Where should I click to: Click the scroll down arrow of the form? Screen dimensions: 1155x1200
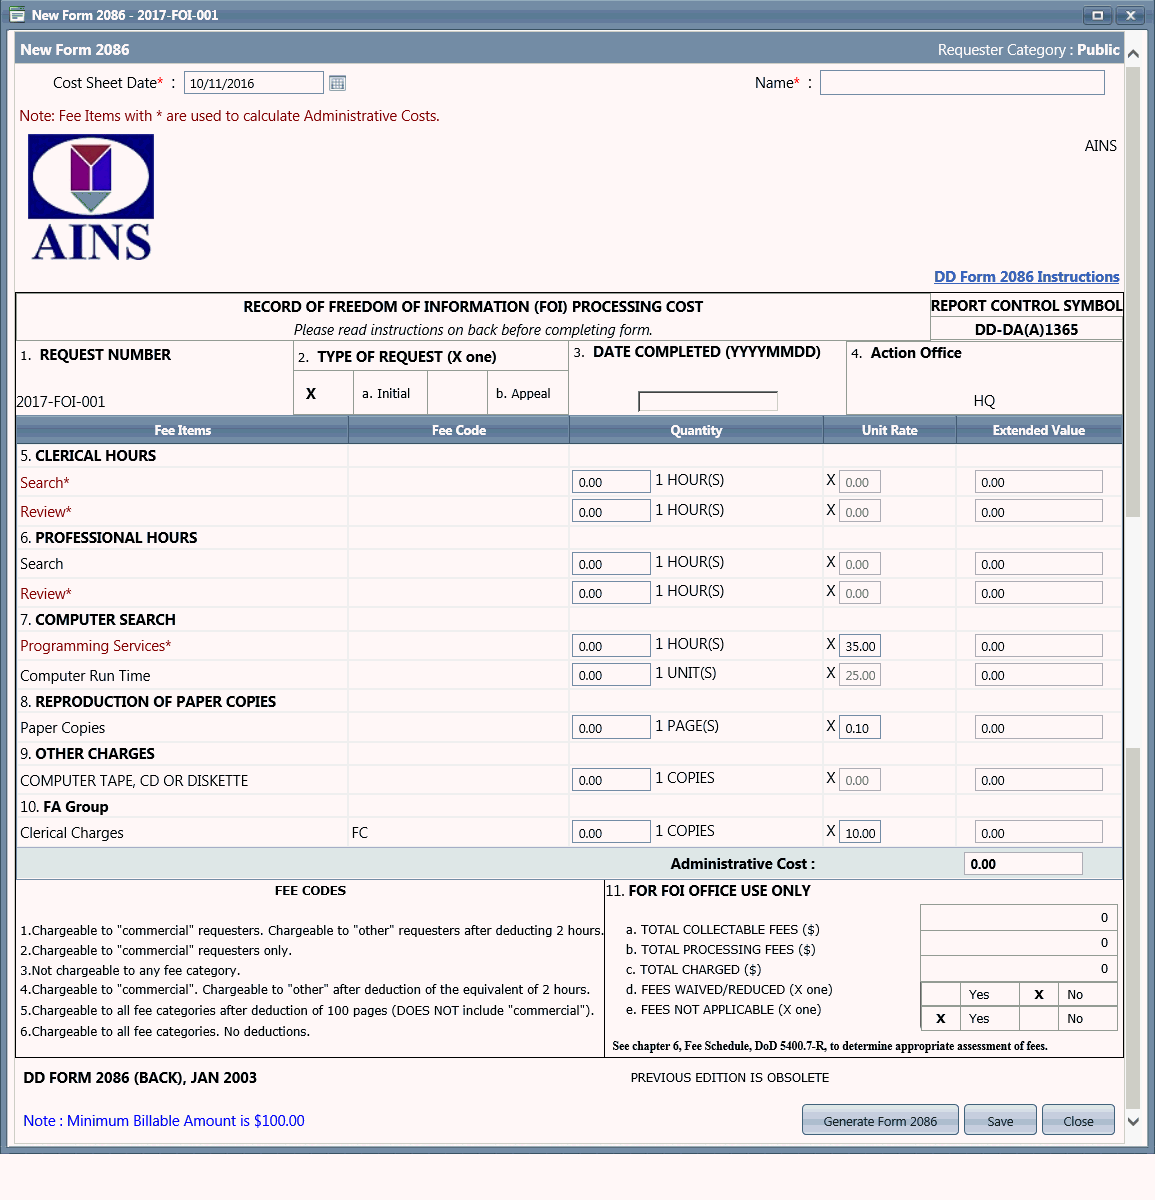(x=1133, y=1121)
